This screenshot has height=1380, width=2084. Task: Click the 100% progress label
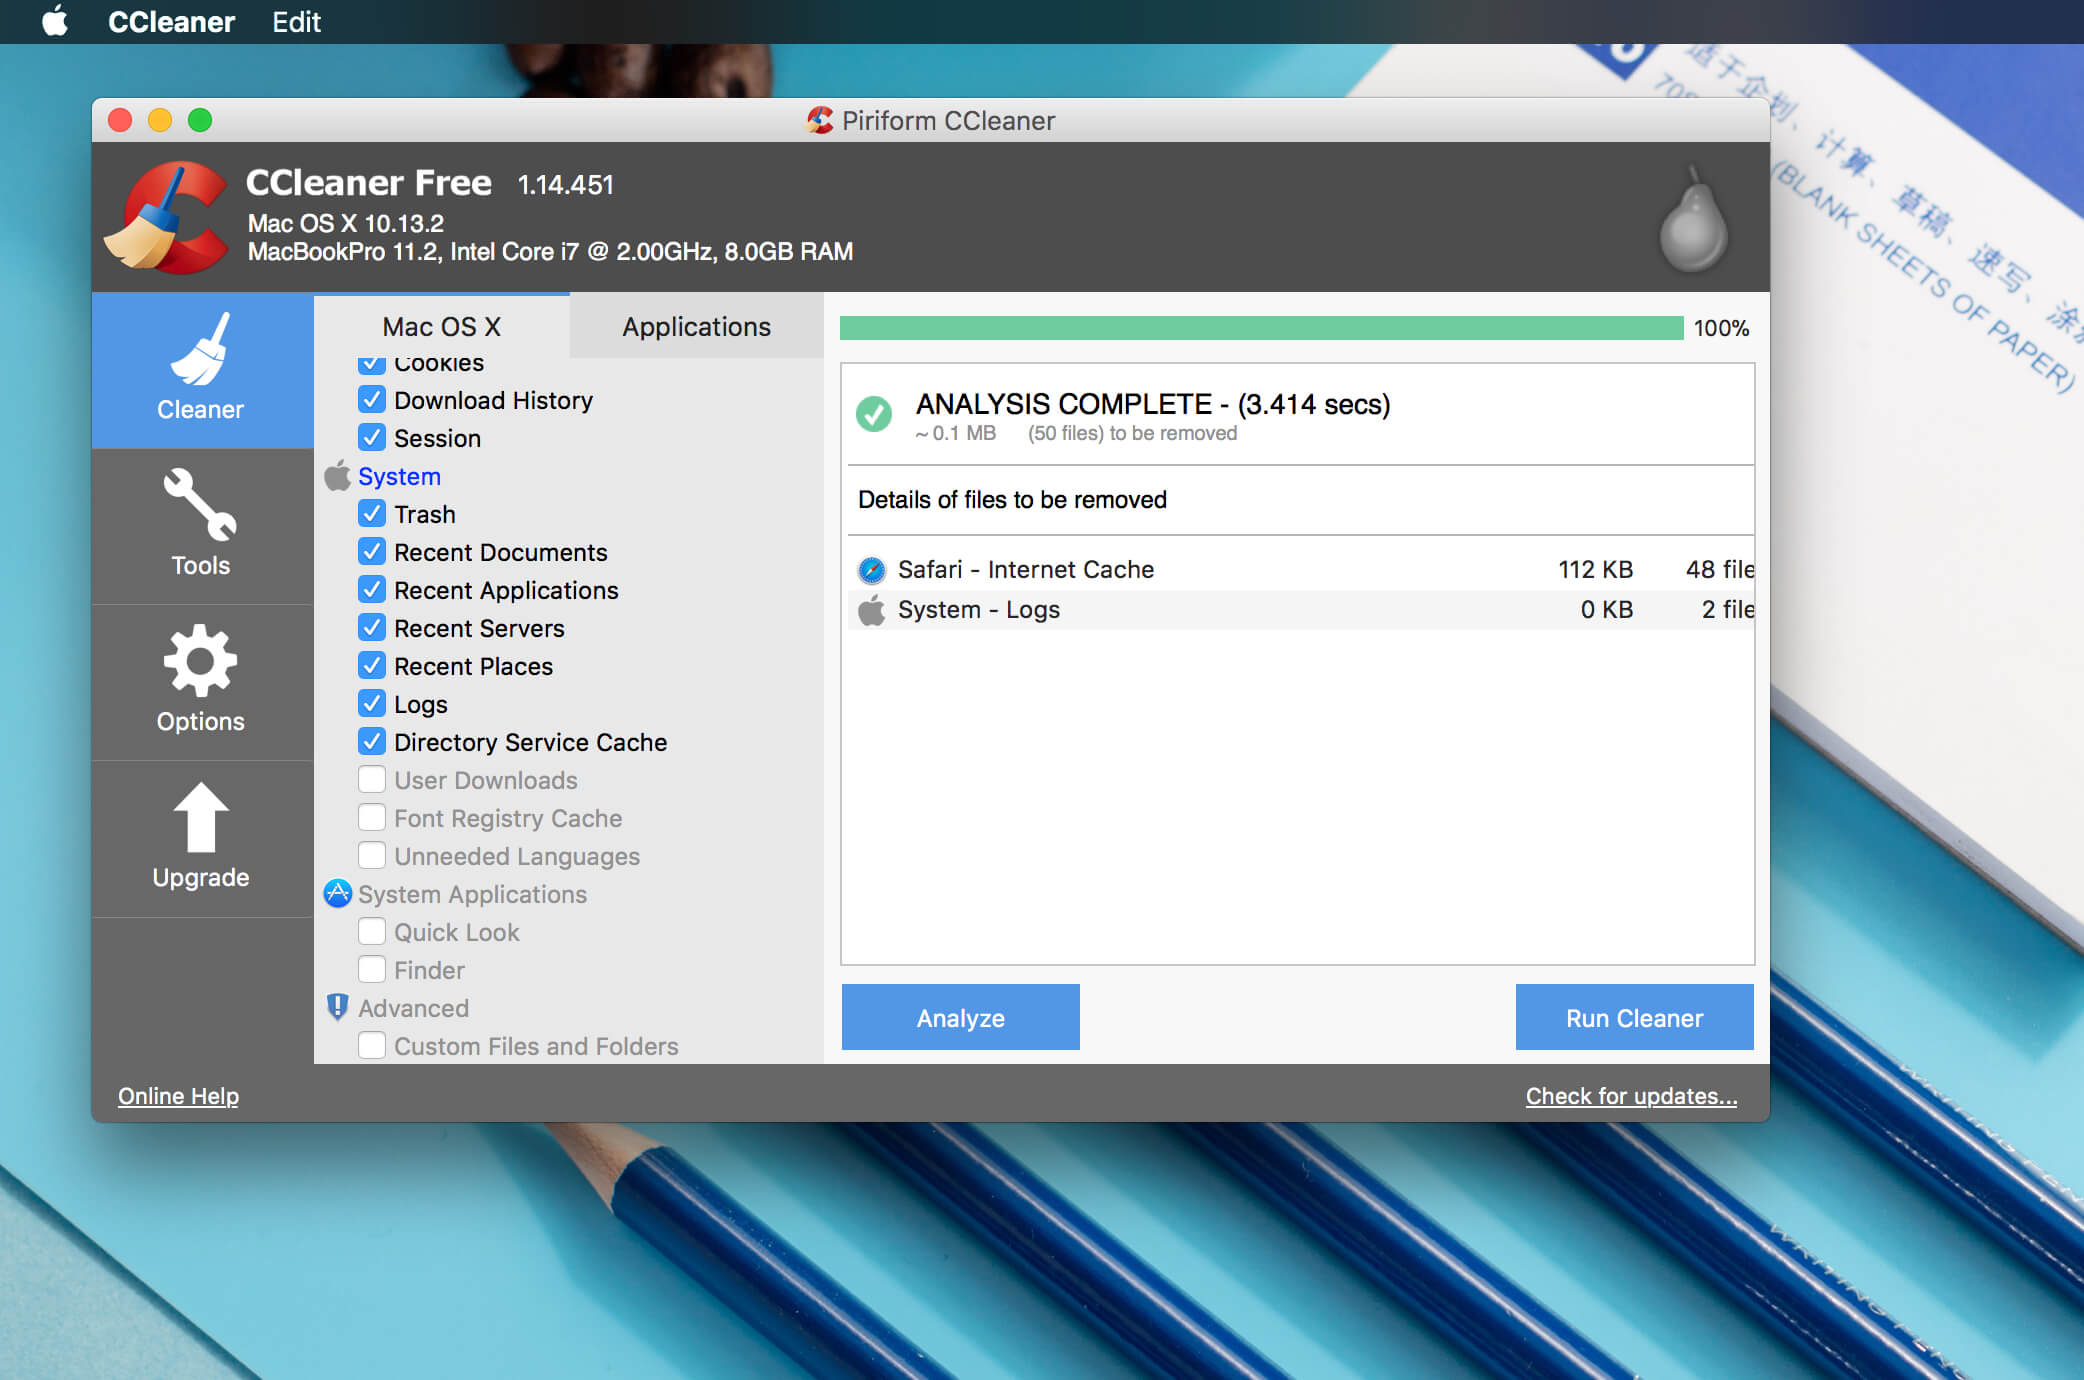1721,328
